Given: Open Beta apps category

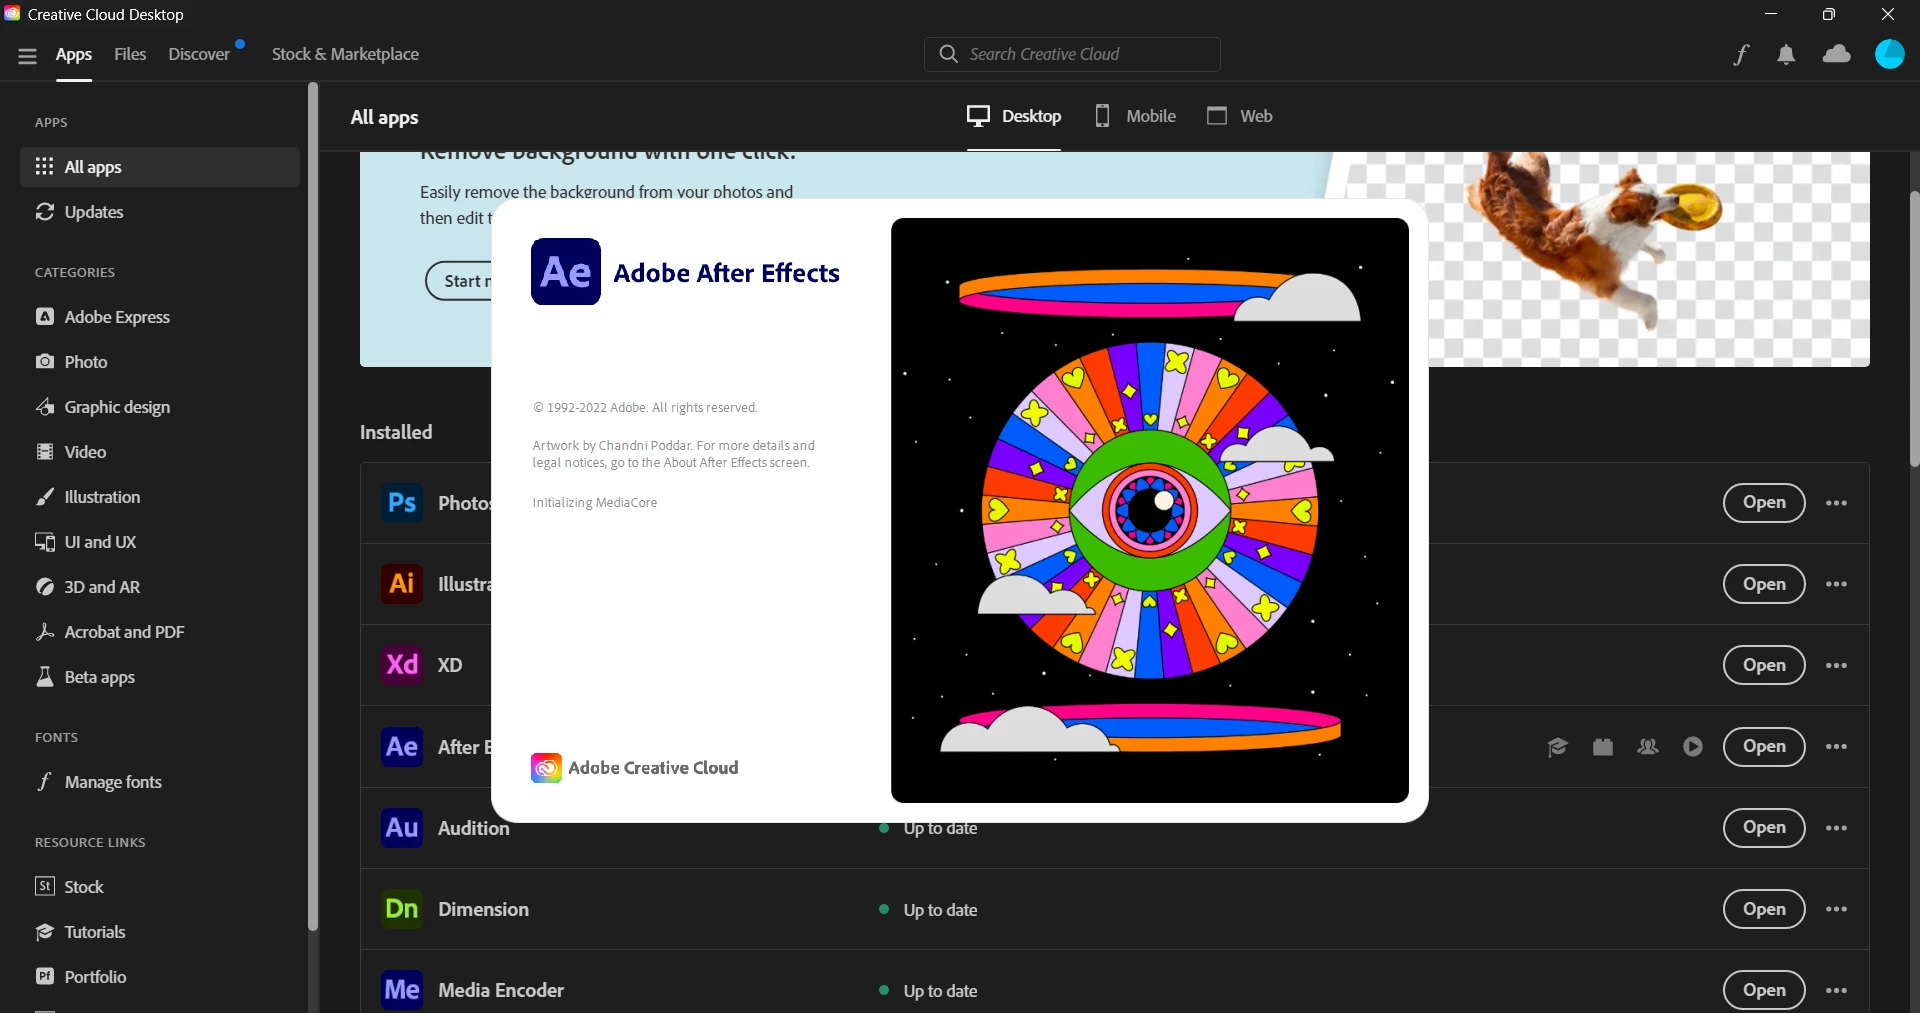Looking at the screenshot, I should pyautogui.click(x=160, y=677).
